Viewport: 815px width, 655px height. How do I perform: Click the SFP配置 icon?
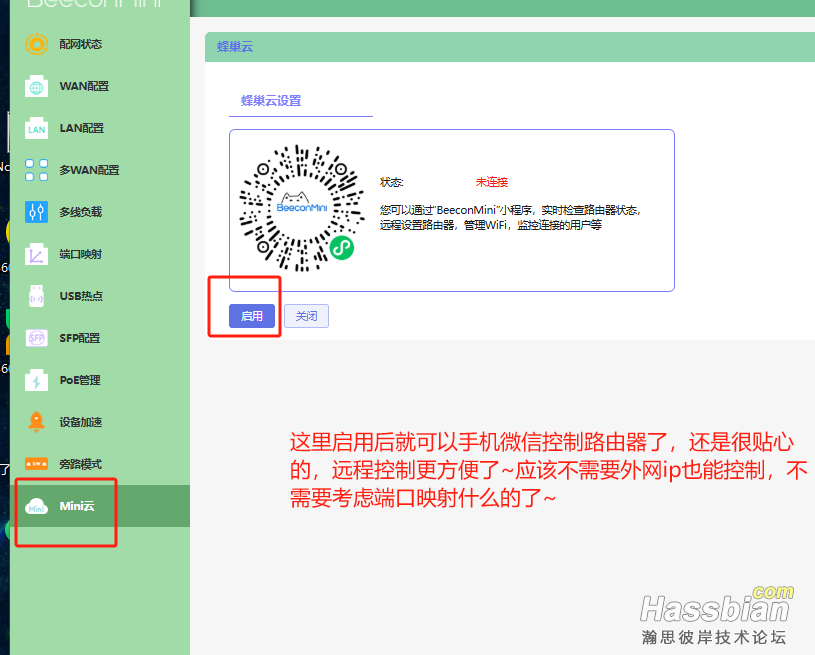(36, 338)
